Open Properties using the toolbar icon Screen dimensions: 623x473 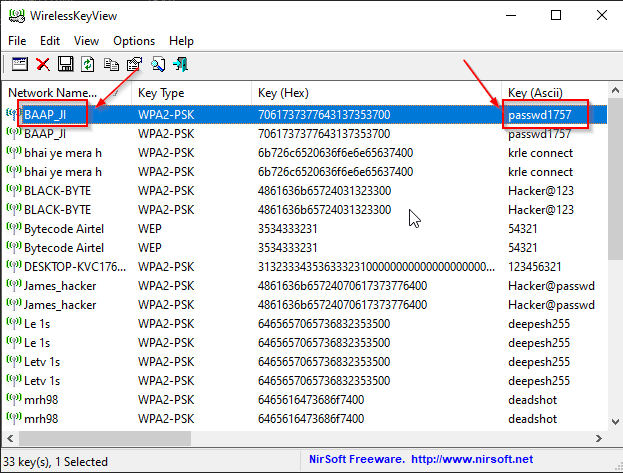[x=134, y=64]
